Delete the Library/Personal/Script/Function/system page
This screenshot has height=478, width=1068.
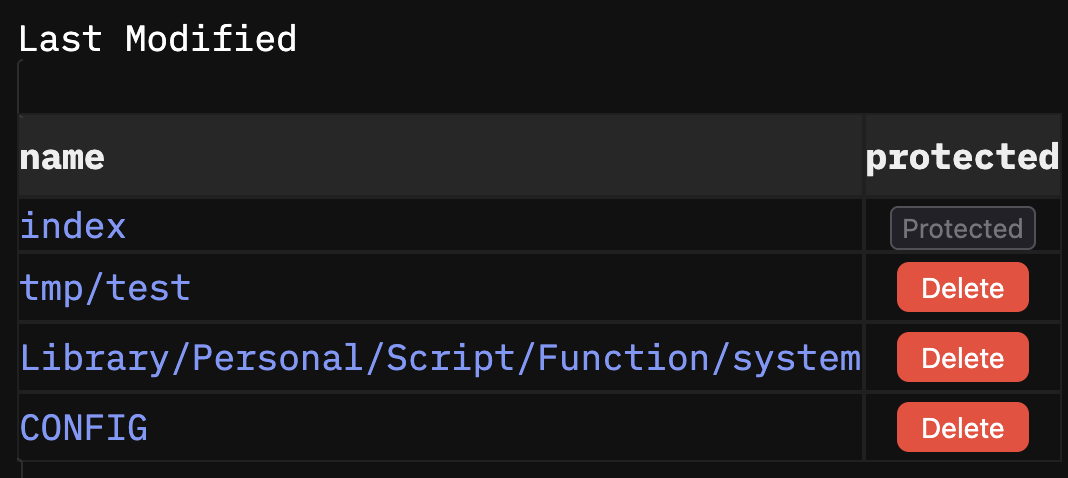[962, 357]
